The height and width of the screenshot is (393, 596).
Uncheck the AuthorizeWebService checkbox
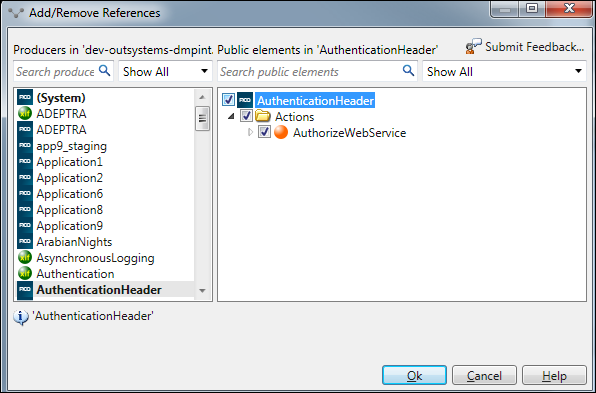pyautogui.click(x=265, y=132)
